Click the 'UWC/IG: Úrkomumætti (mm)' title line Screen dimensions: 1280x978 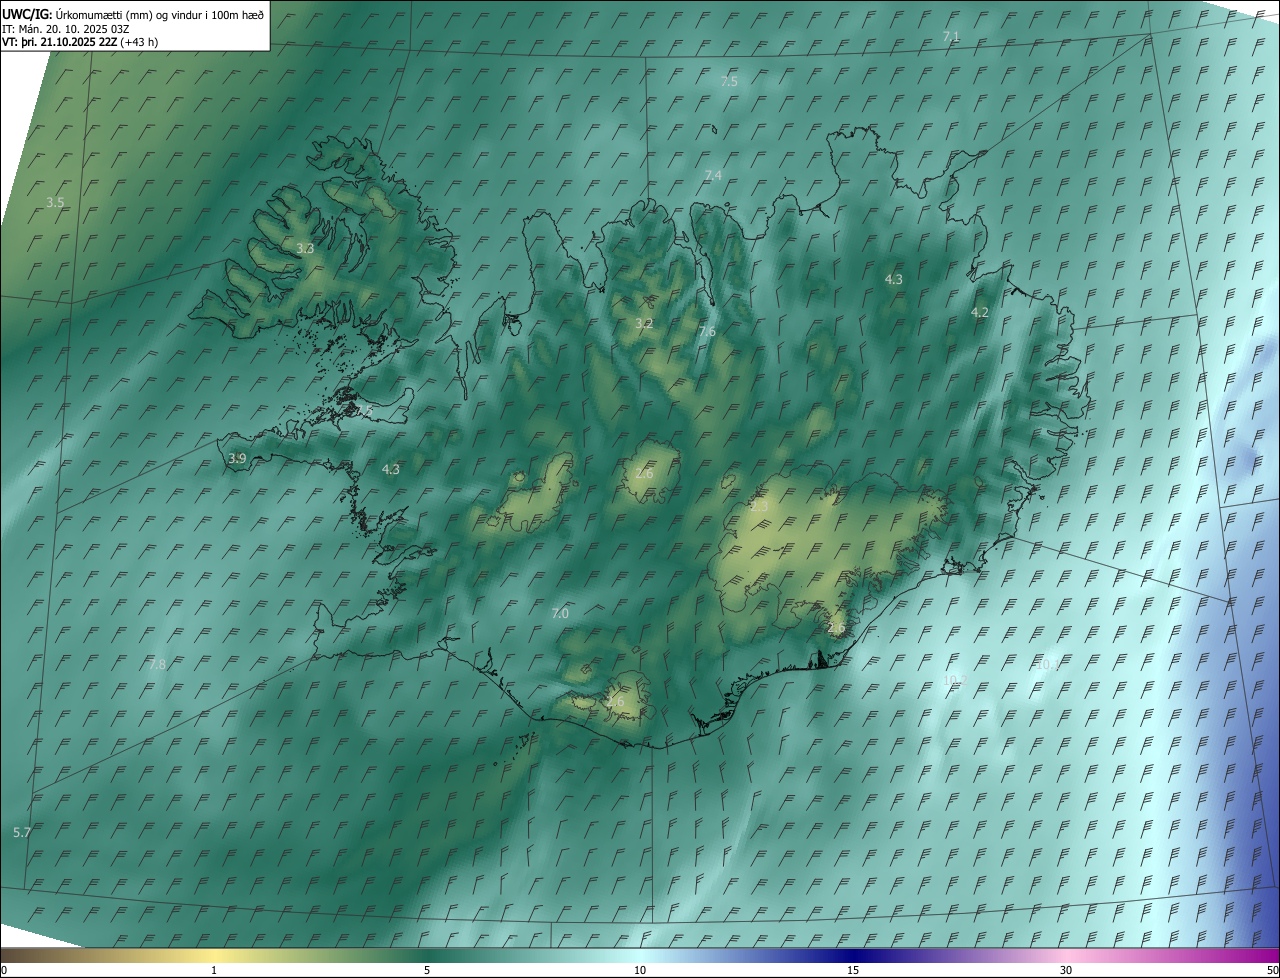click(x=134, y=15)
